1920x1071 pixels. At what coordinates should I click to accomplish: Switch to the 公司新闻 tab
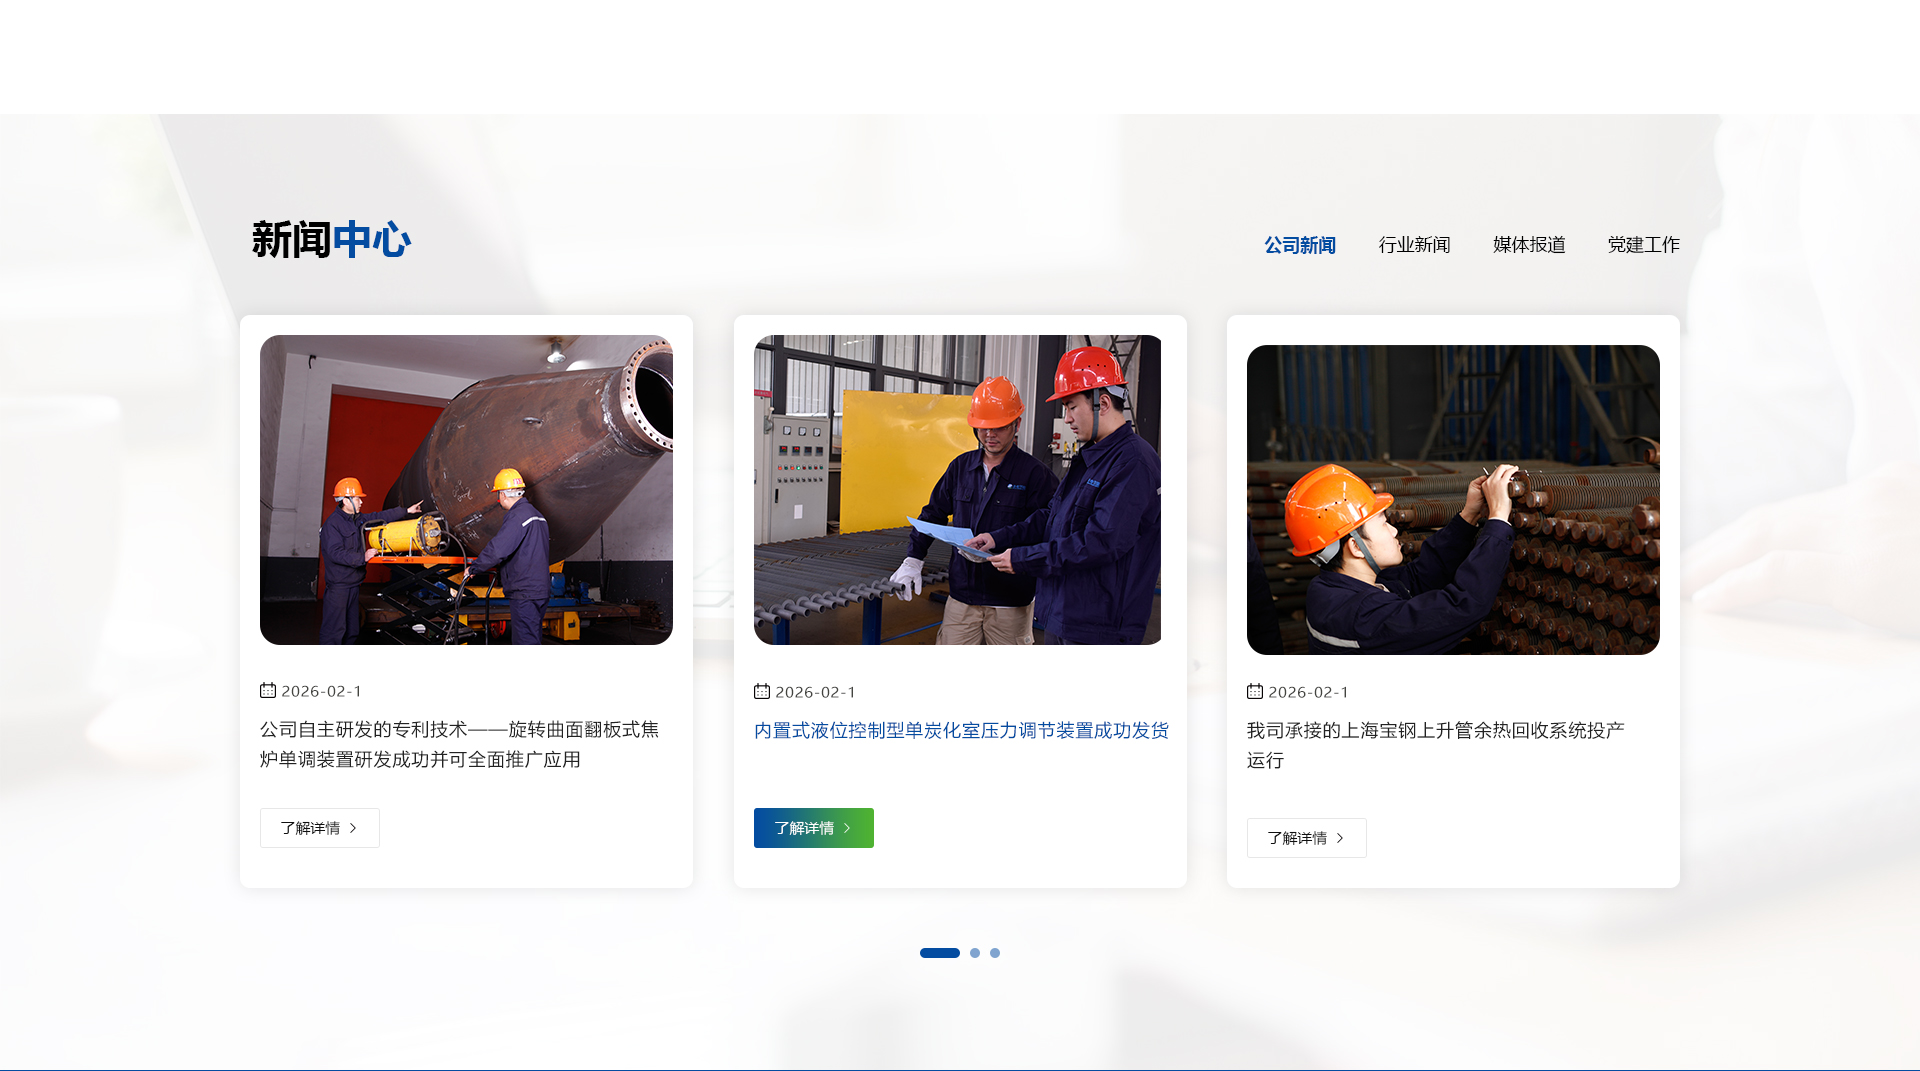1299,245
